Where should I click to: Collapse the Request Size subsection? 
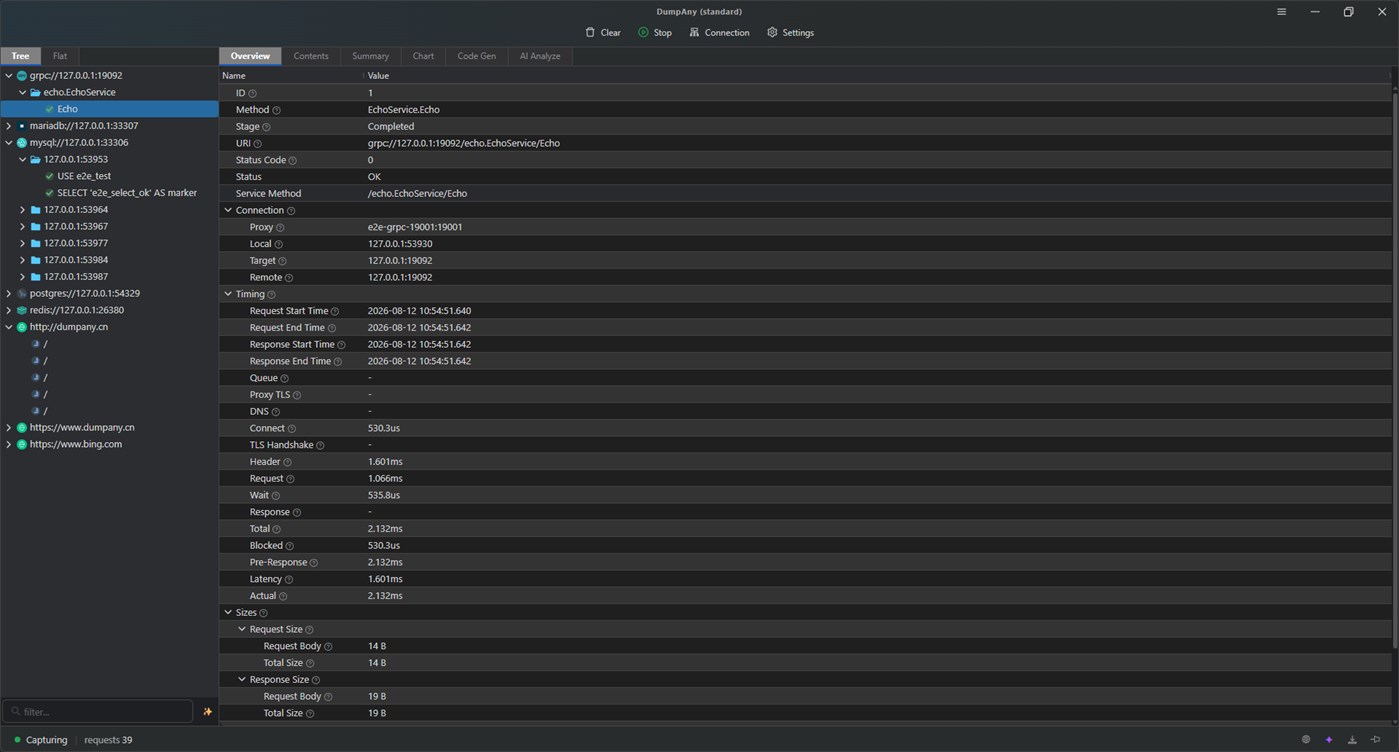(x=242, y=629)
